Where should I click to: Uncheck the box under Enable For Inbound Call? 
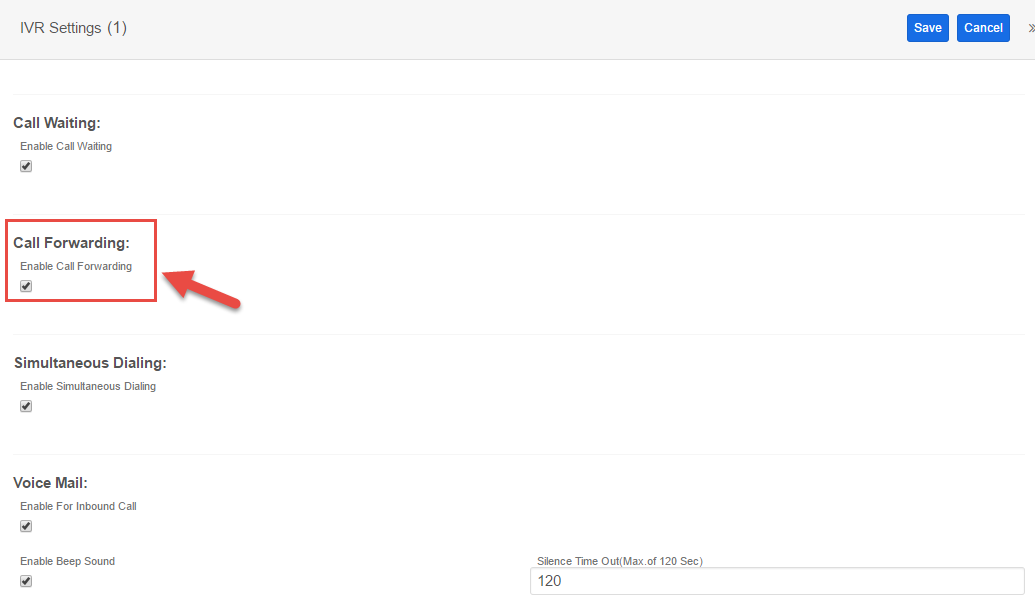coord(26,527)
